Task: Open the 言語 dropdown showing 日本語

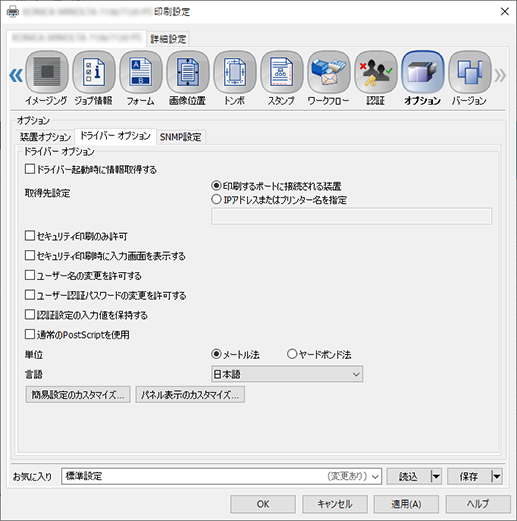Action: [287, 374]
